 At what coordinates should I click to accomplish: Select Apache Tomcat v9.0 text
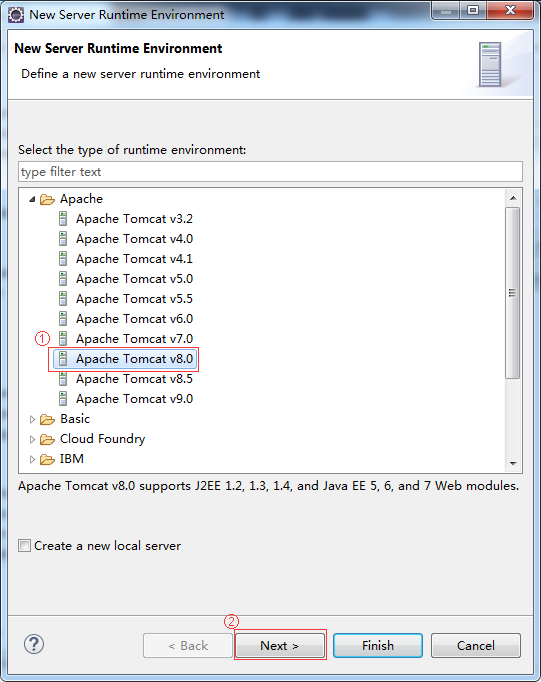(x=134, y=399)
